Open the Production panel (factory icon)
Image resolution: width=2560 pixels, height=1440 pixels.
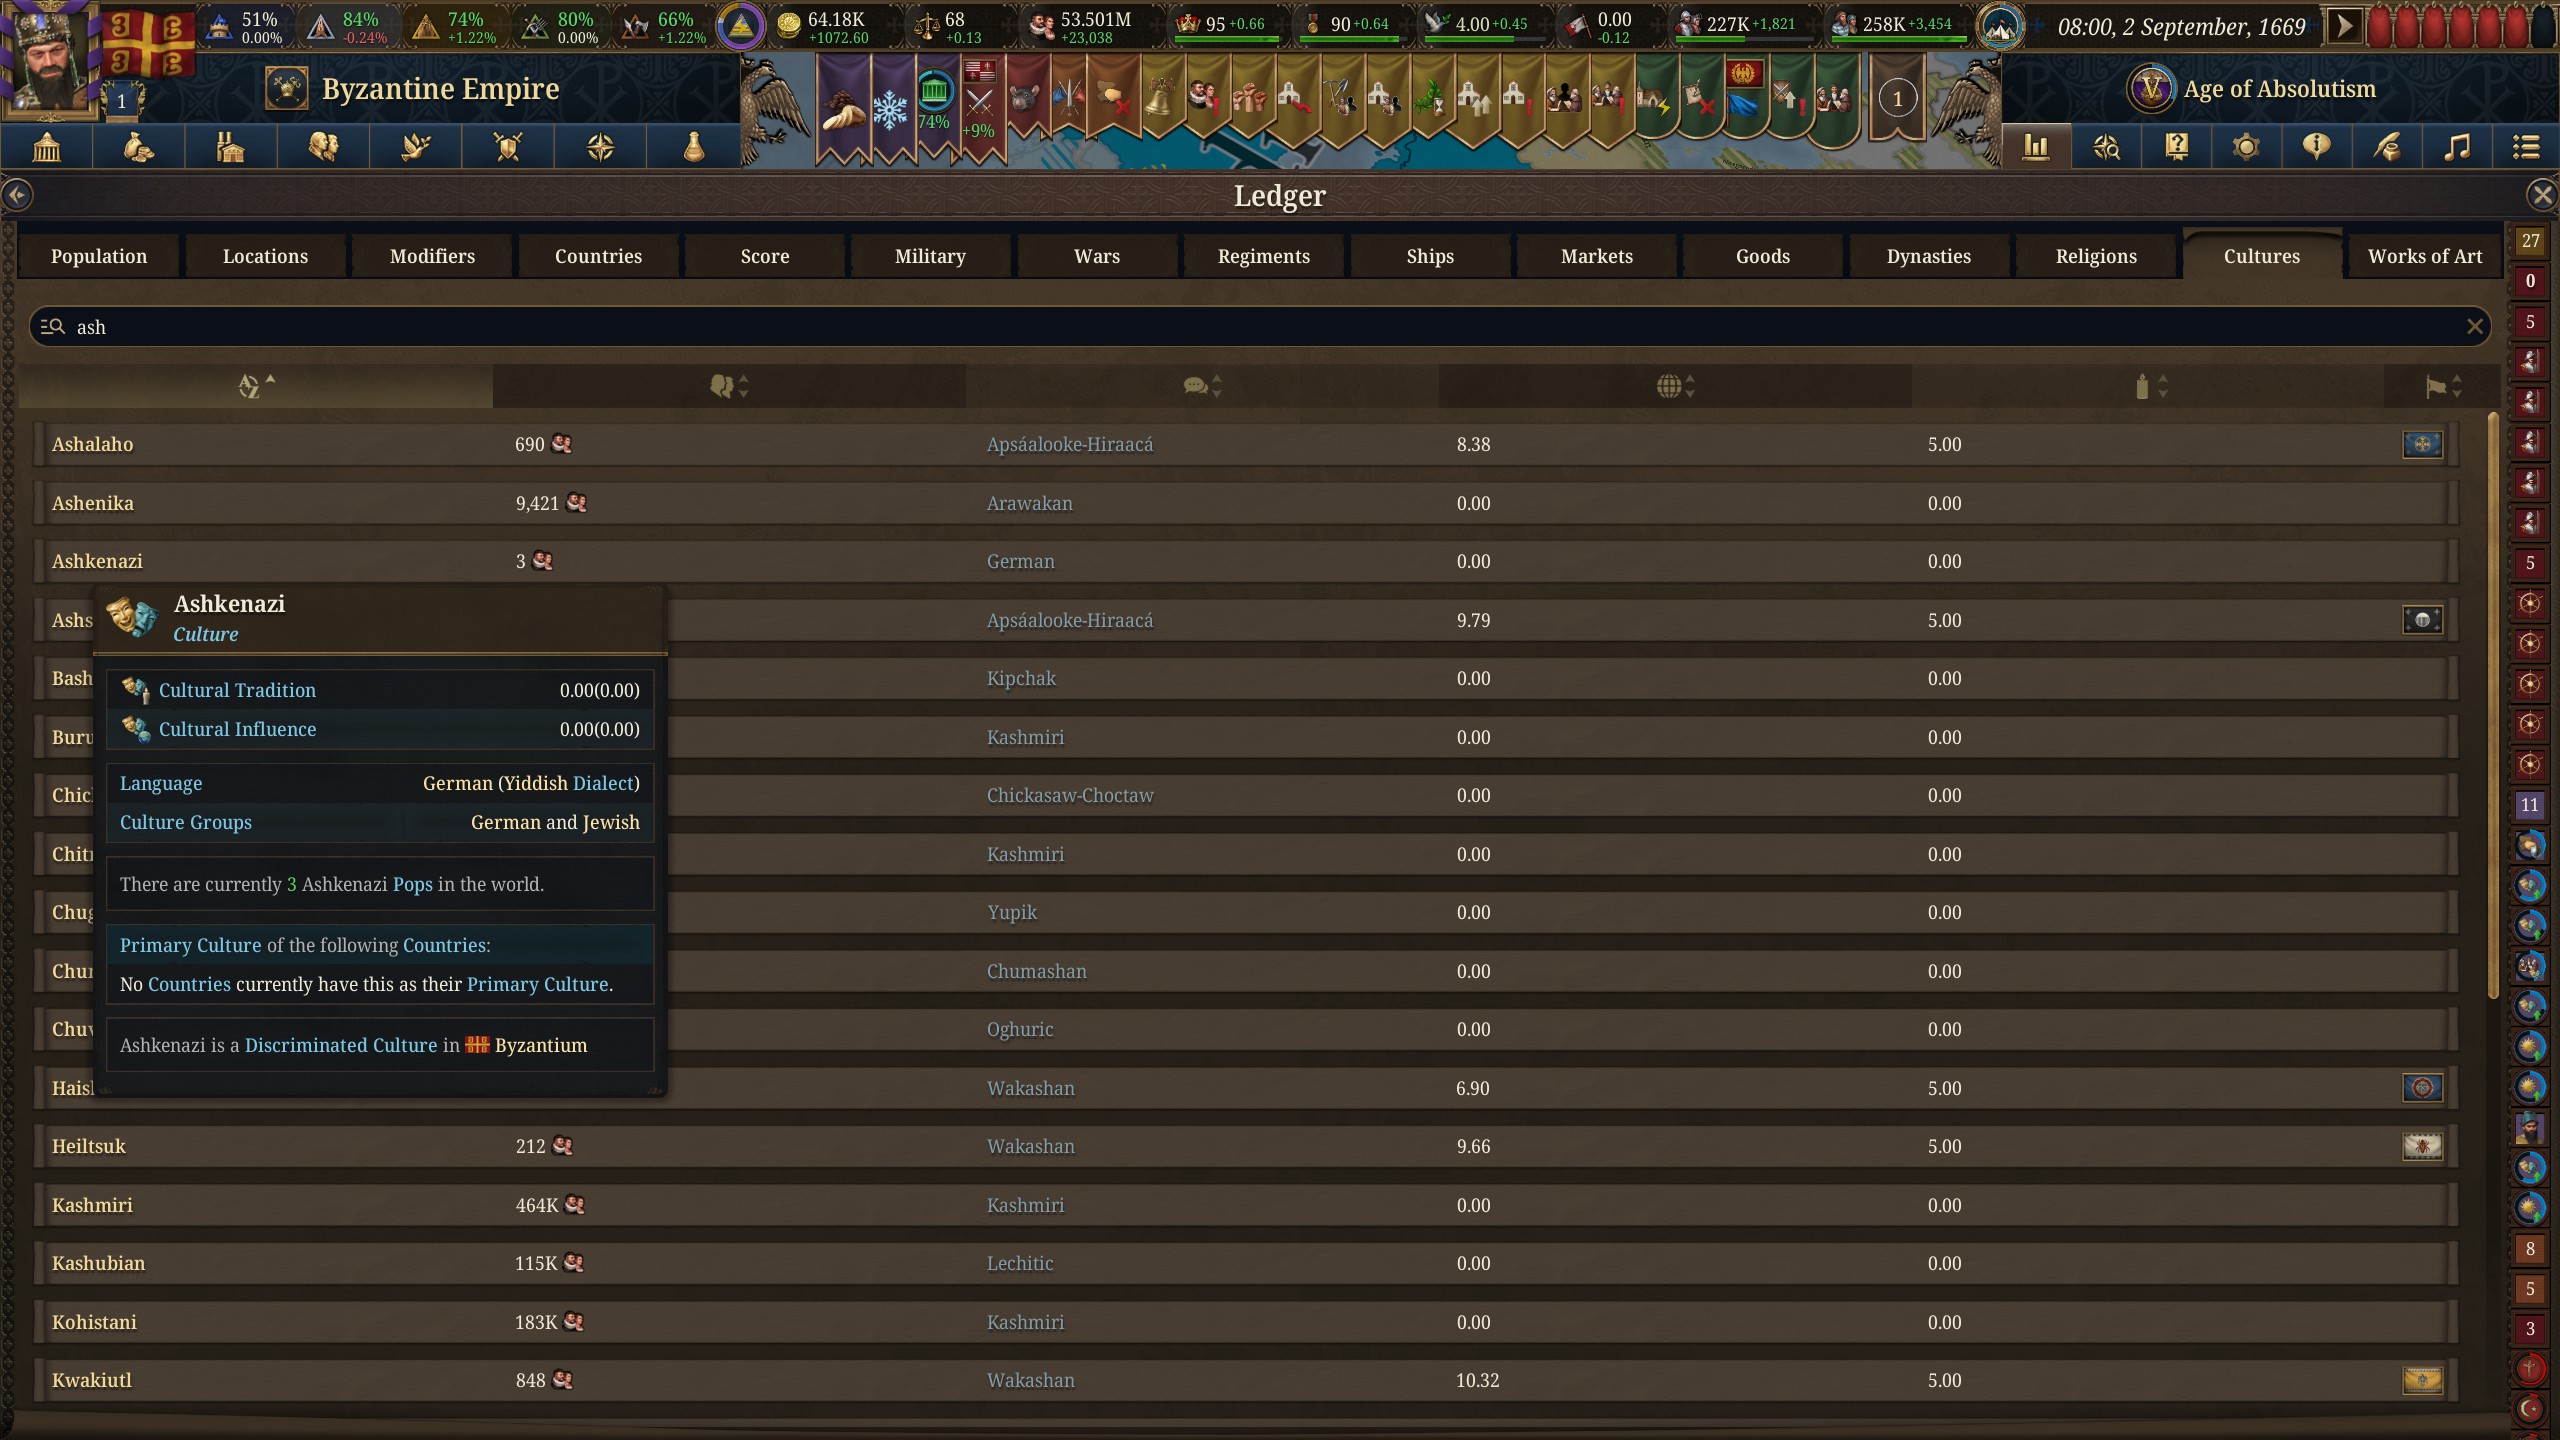pos(231,148)
